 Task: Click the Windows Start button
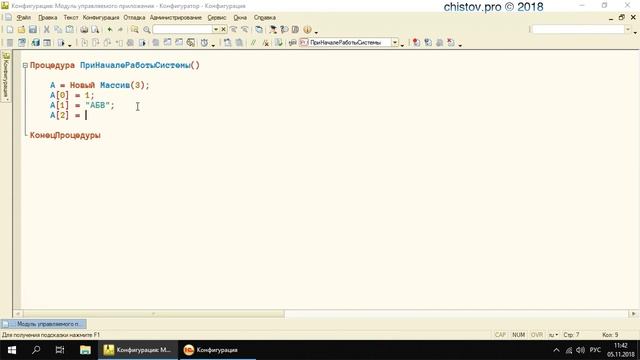pyautogui.click(x=12, y=350)
